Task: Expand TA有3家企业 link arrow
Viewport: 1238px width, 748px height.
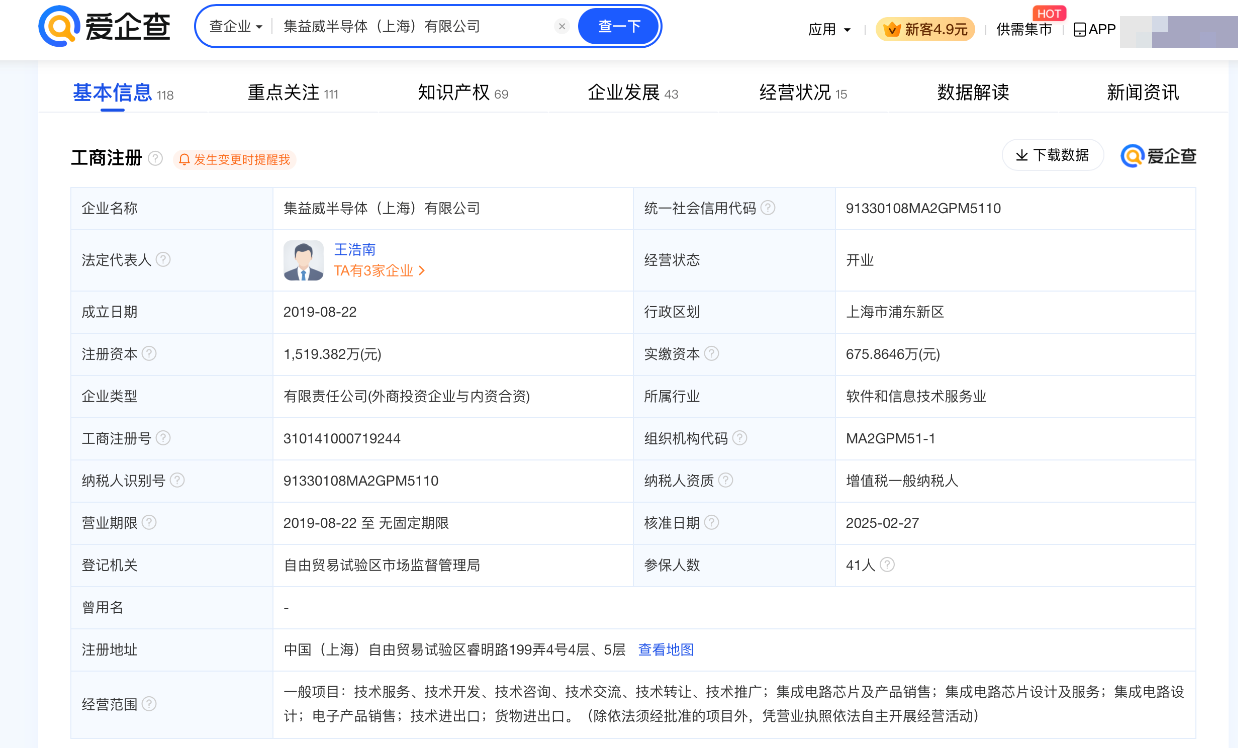Action: click(422, 271)
